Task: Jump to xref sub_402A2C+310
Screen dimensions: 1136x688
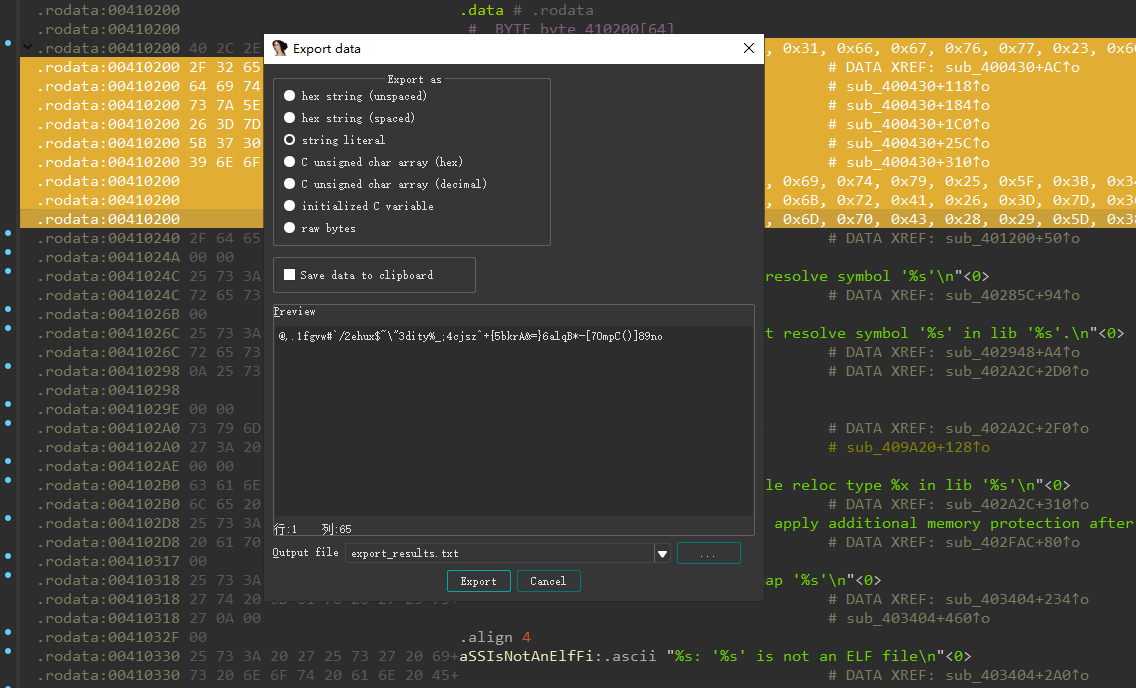Action: [x=1016, y=504]
